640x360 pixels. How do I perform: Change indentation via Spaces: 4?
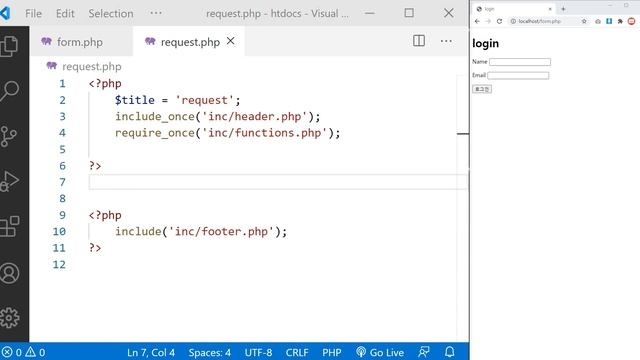[209, 352]
